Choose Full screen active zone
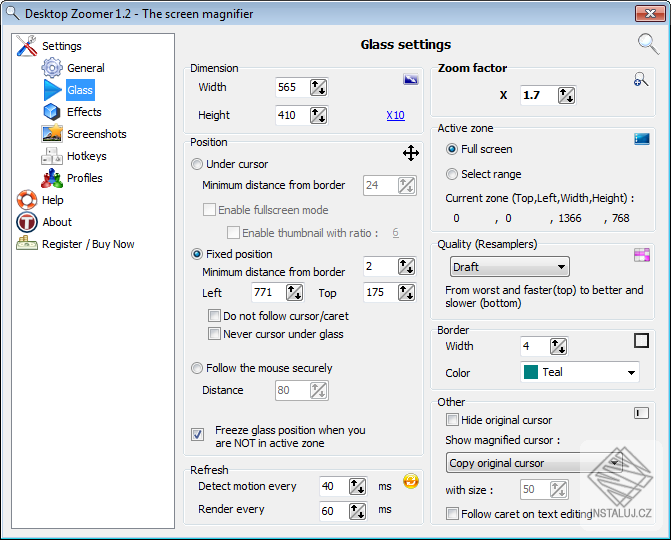Viewport: 671px width, 540px height. (451, 149)
